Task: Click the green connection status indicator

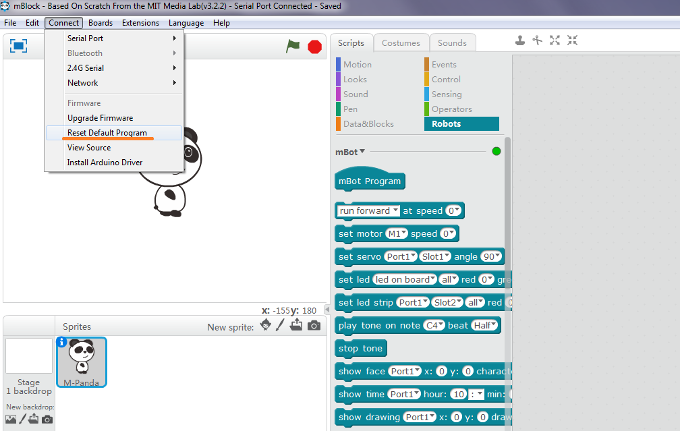Action: [x=497, y=151]
